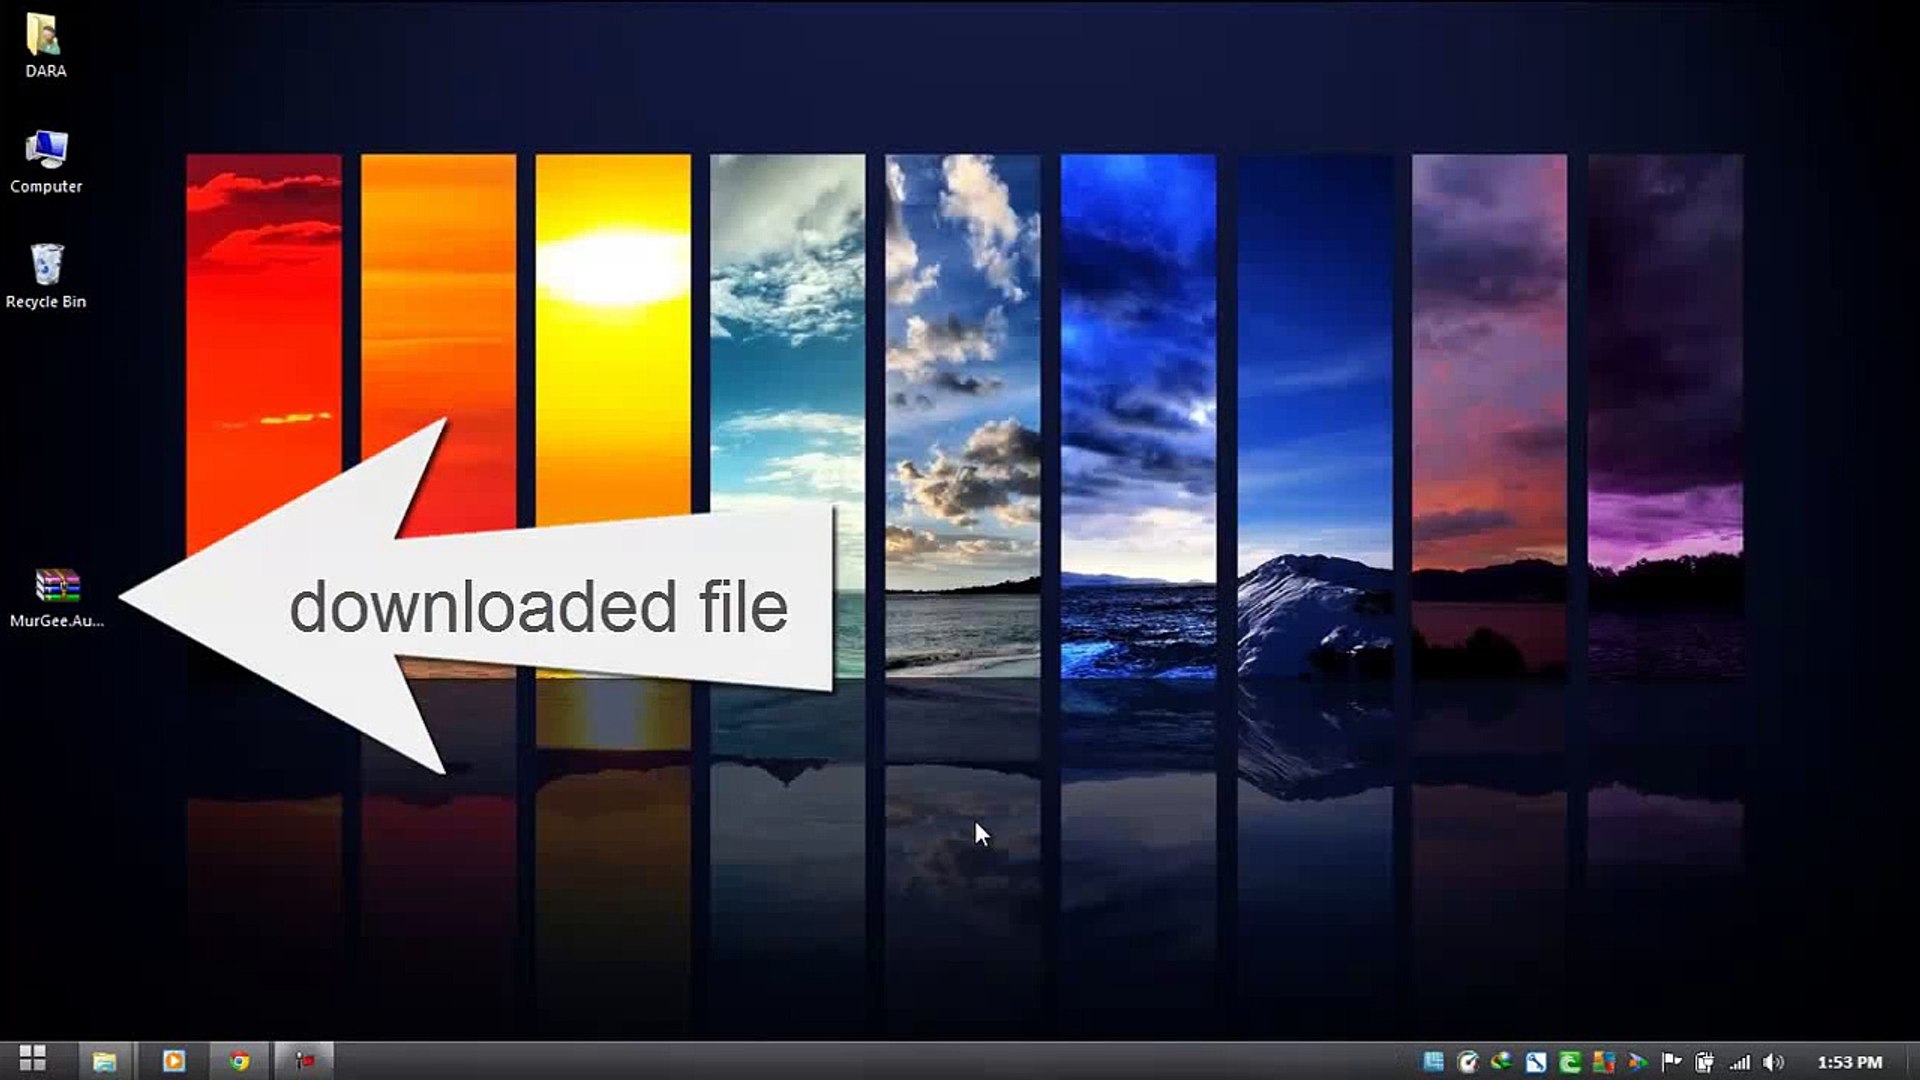The height and width of the screenshot is (1080, 1920).
Task: Open the Windows Start menu button
Action: coord(32,1060)
